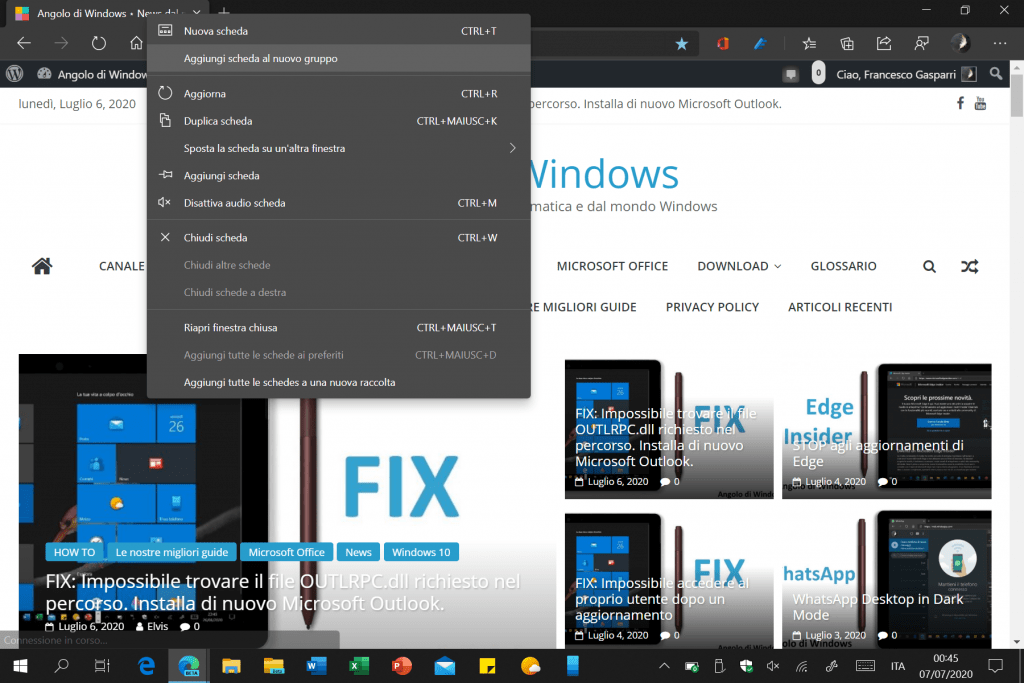Viewport: 1024px width, 683px height.
Task: Select Disattiva audio scheda to mute tab
Action: coord(235,203)
